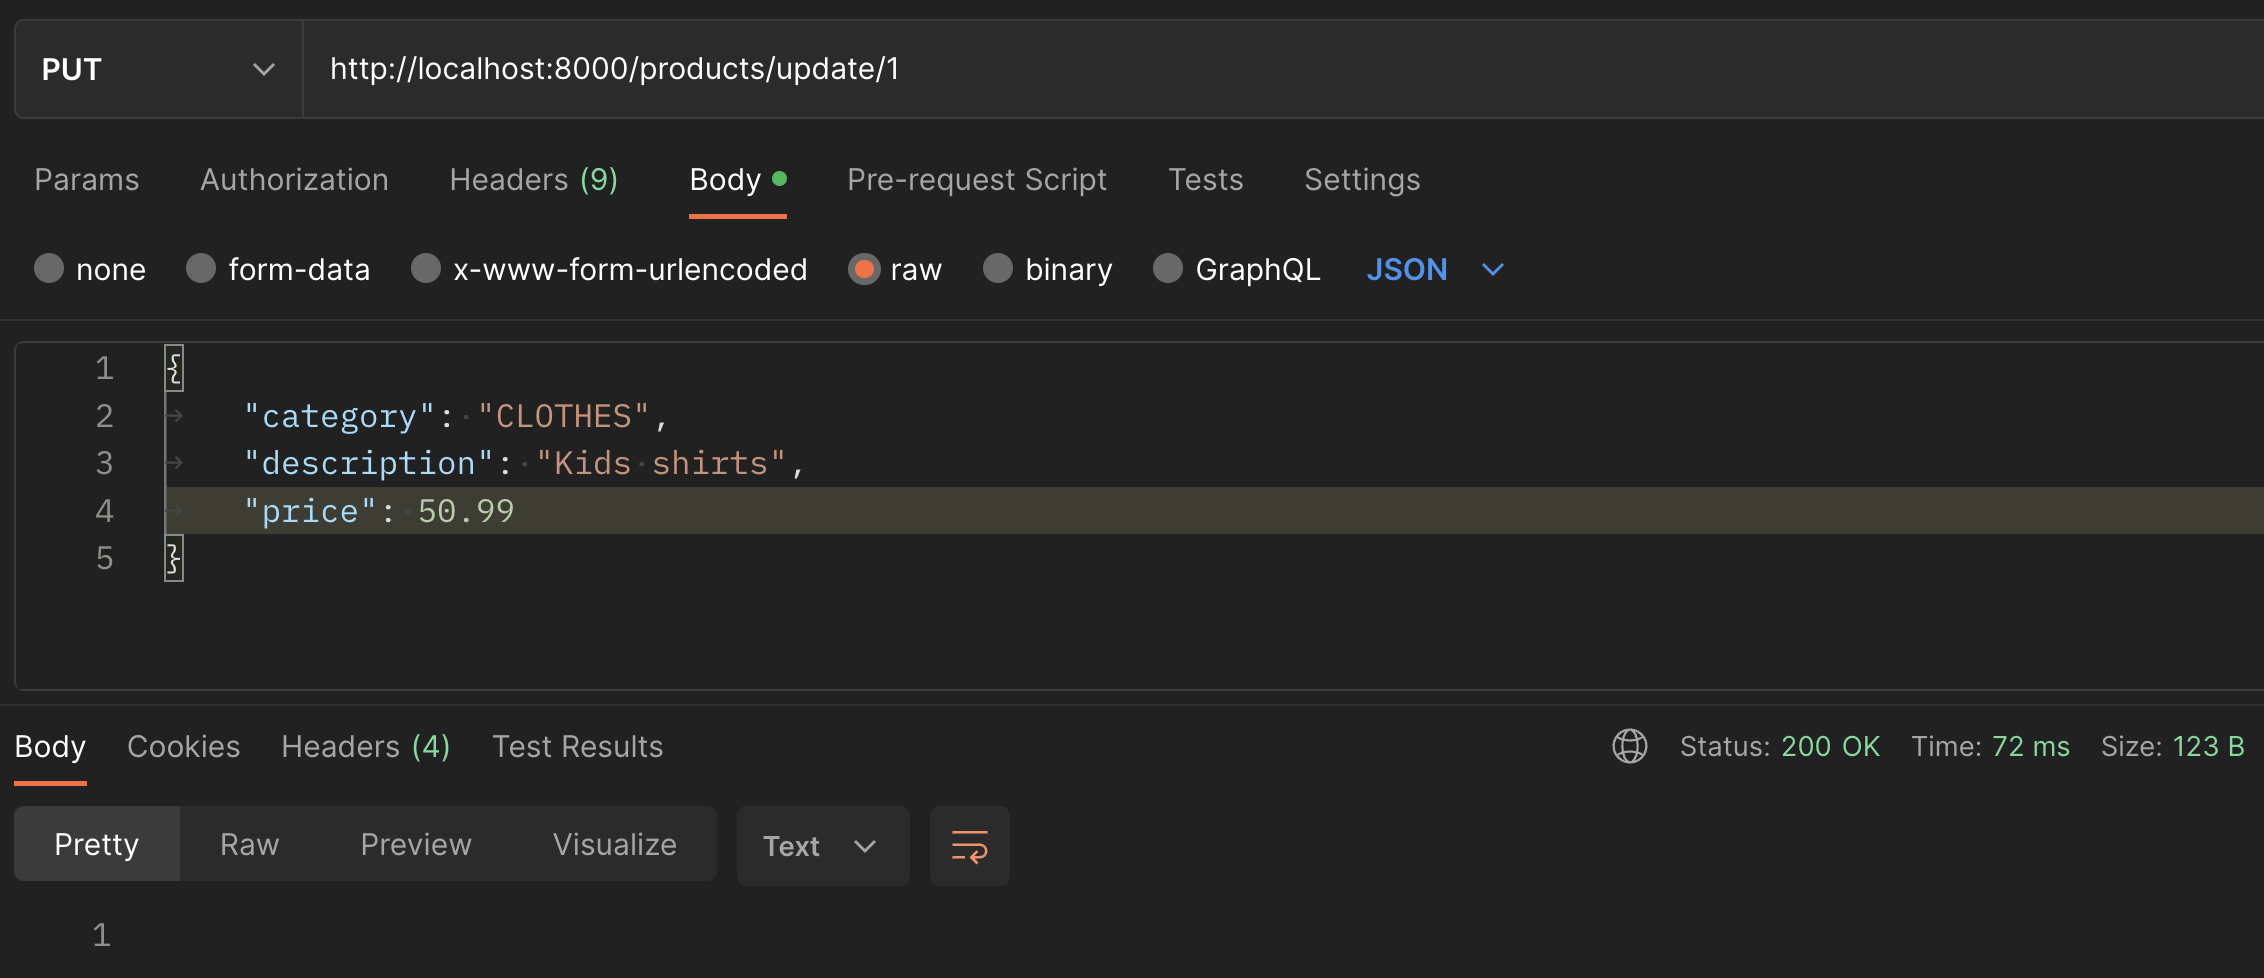2264x978 pixels.
Task: Select the binary radio option
Action: (998, 269)
